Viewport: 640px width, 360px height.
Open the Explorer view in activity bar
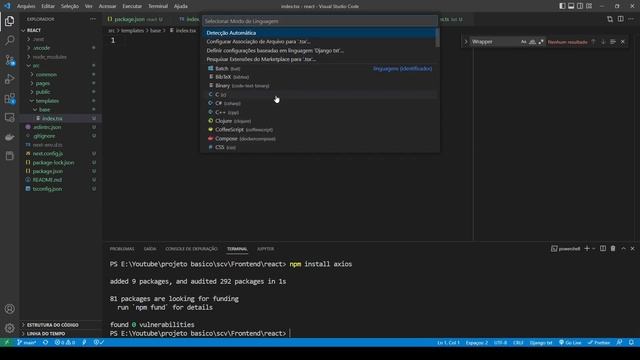(x=9, y=21)
